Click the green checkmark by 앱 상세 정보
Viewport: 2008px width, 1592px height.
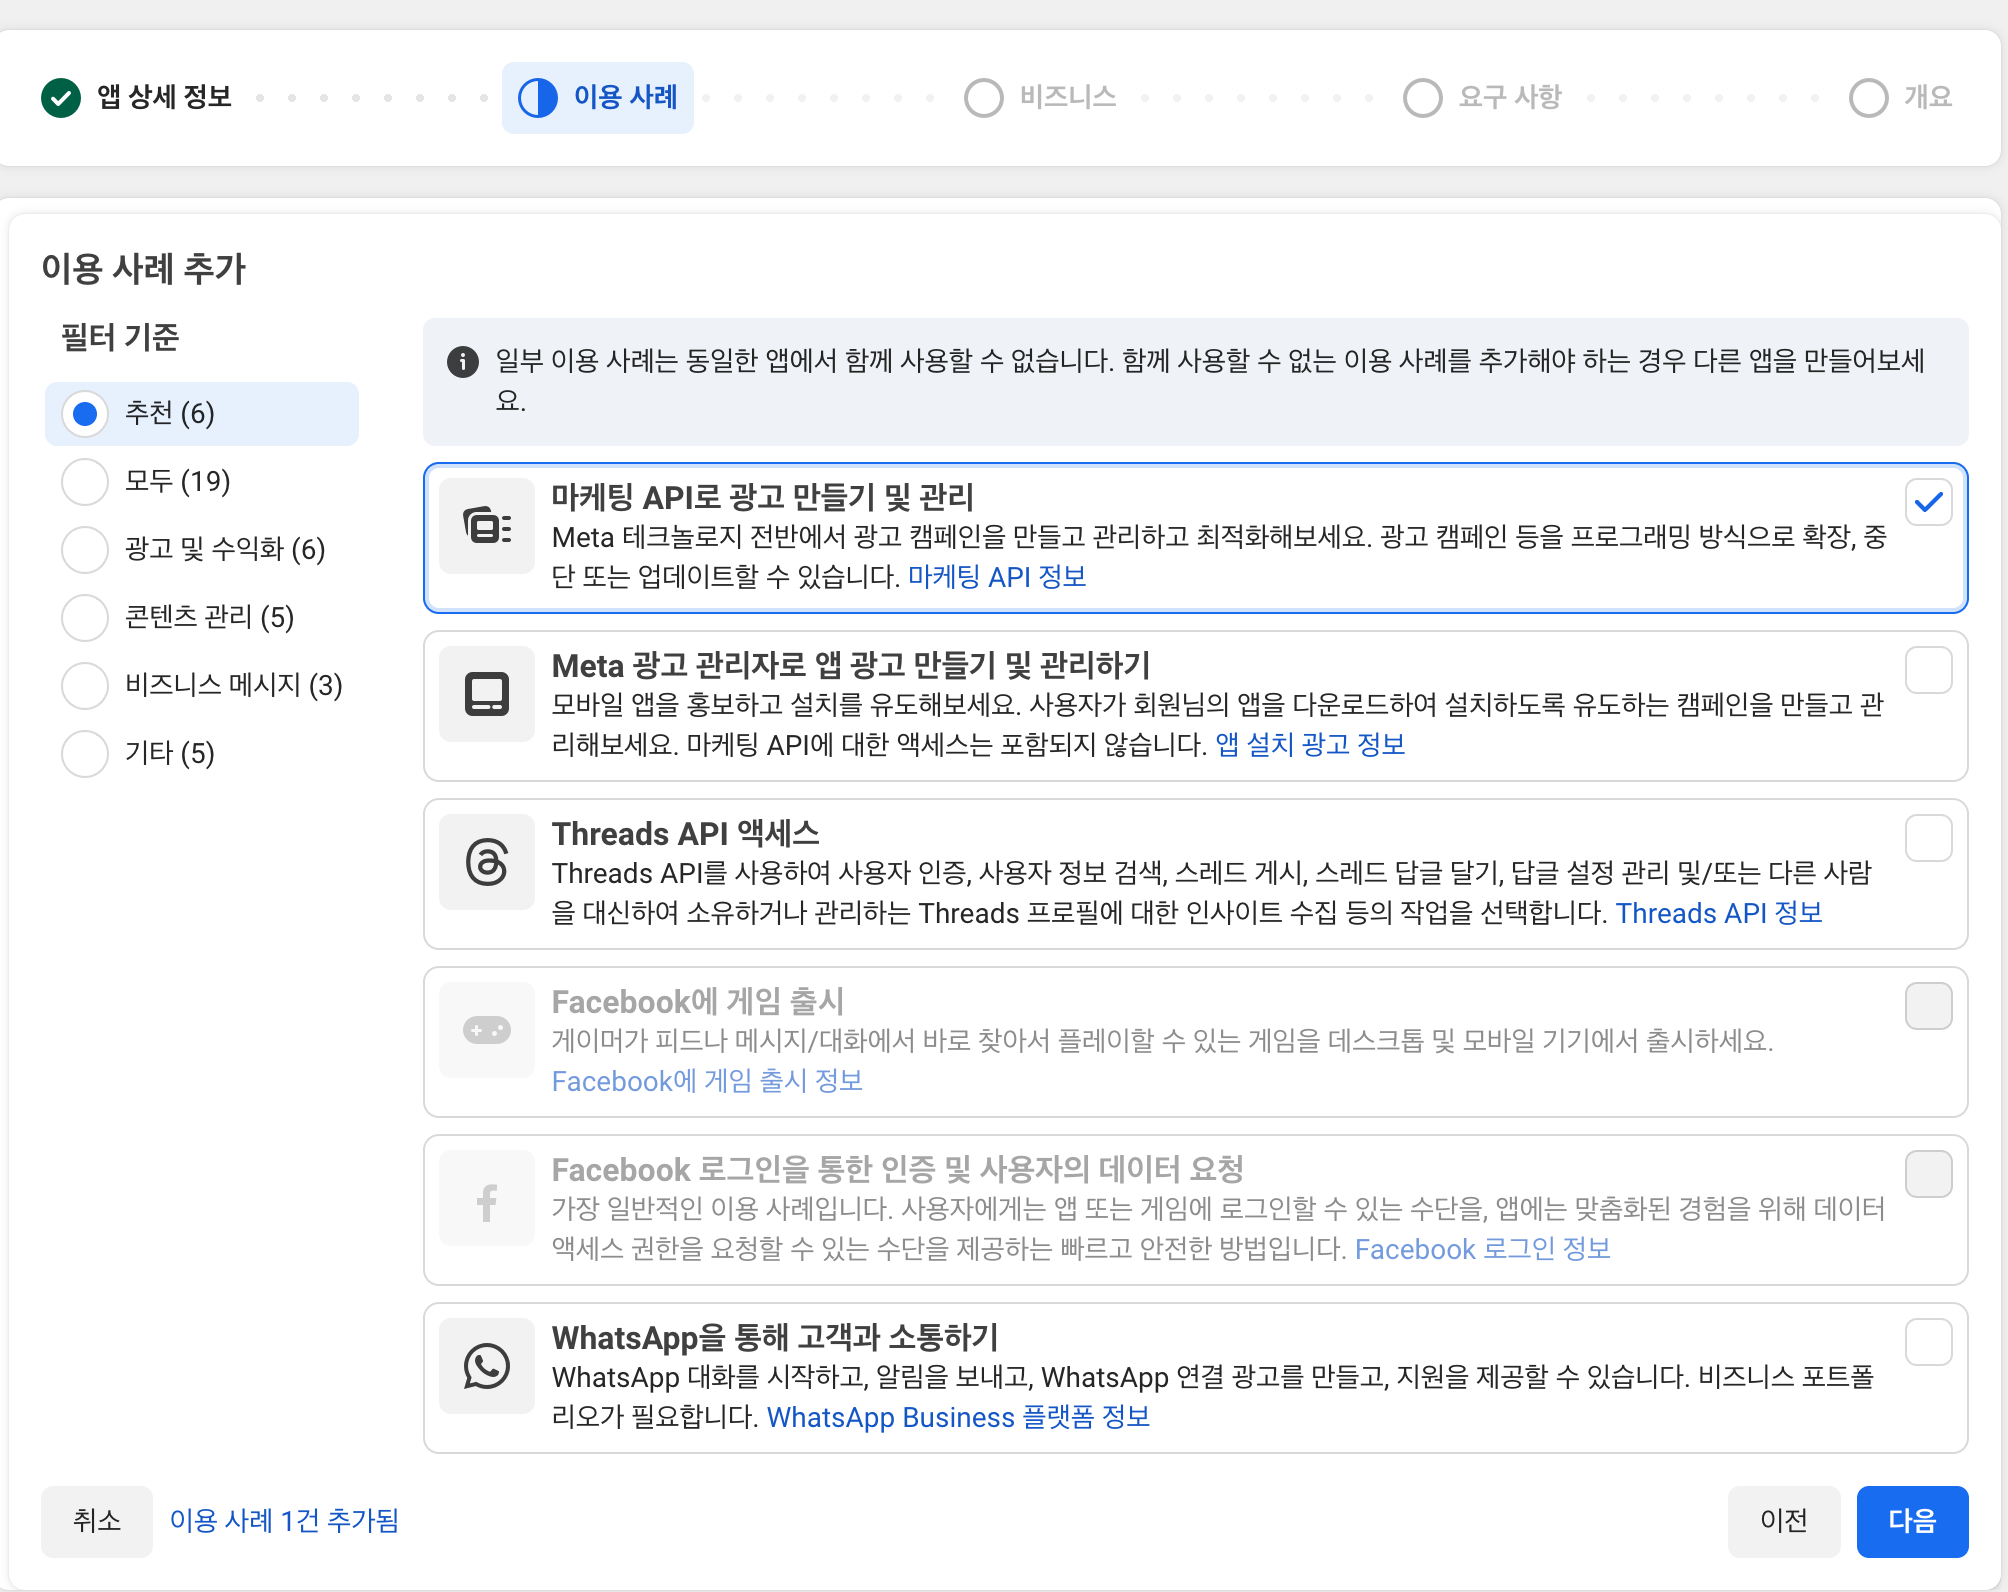(61, 97)
